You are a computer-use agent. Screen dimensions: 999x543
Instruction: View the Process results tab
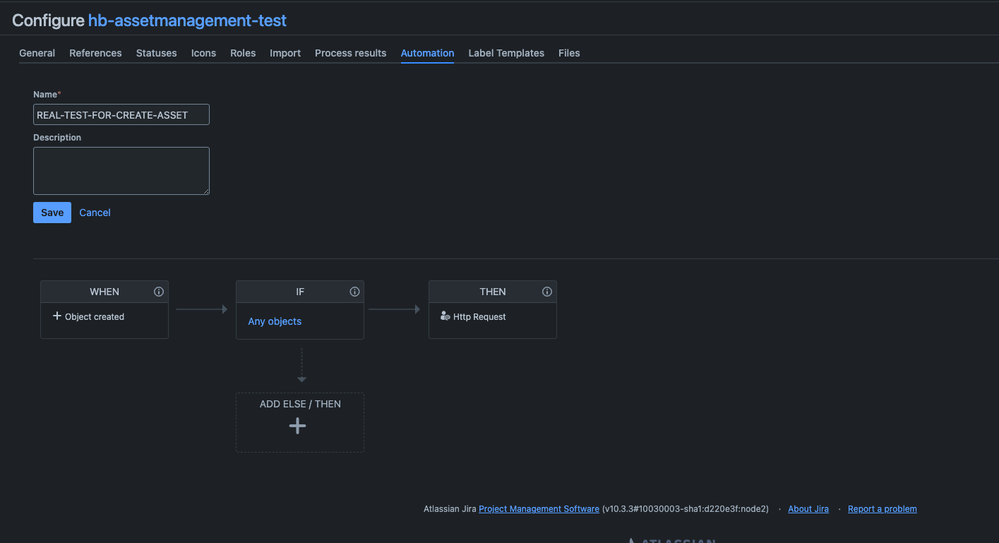(350, 53)
